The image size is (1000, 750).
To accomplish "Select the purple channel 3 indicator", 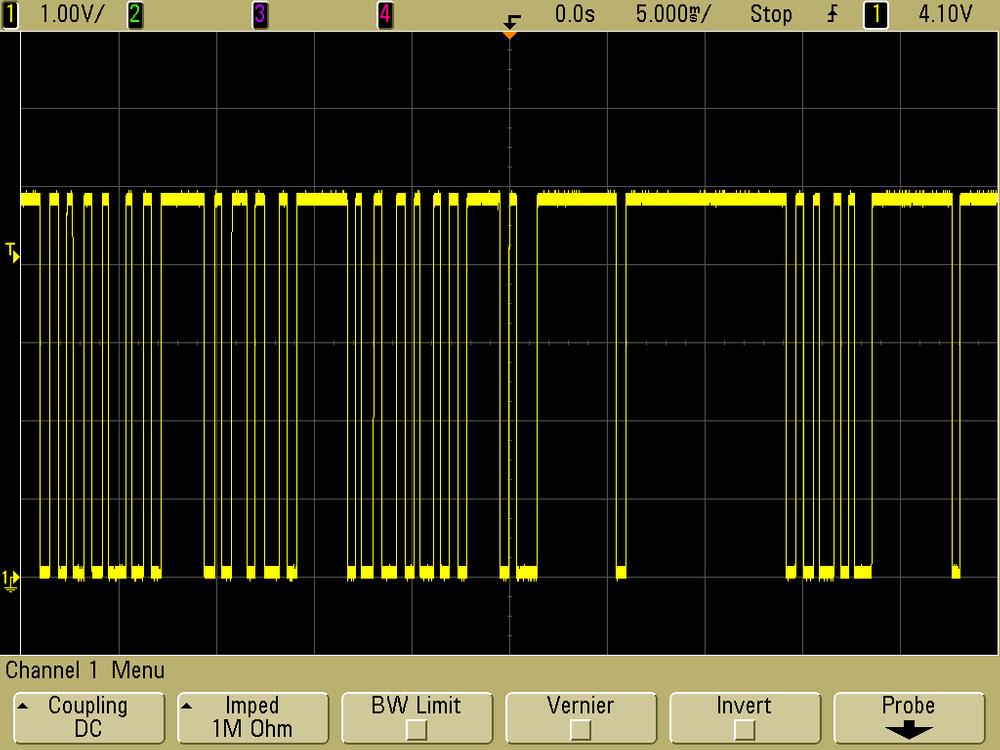I will pyautogui.click(x=260, y=14).
